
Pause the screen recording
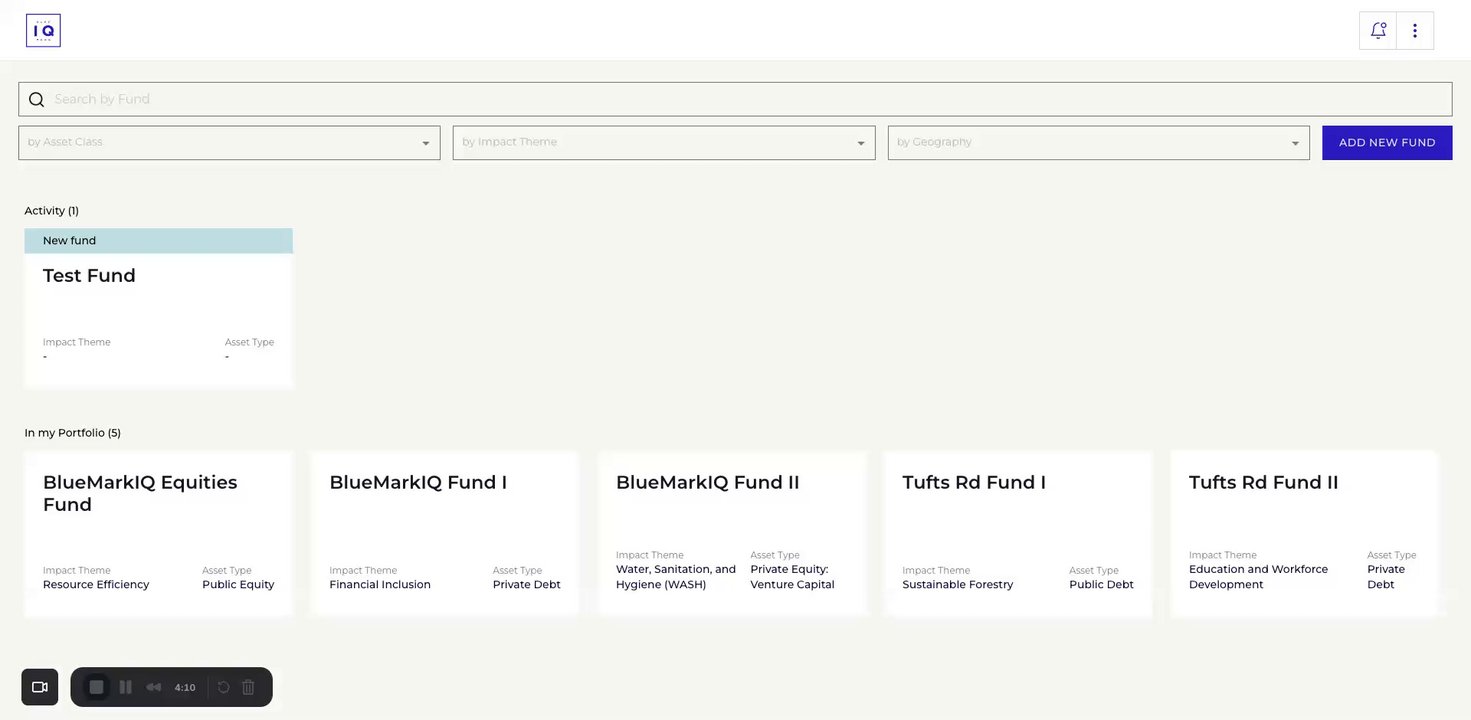point(126,687)
